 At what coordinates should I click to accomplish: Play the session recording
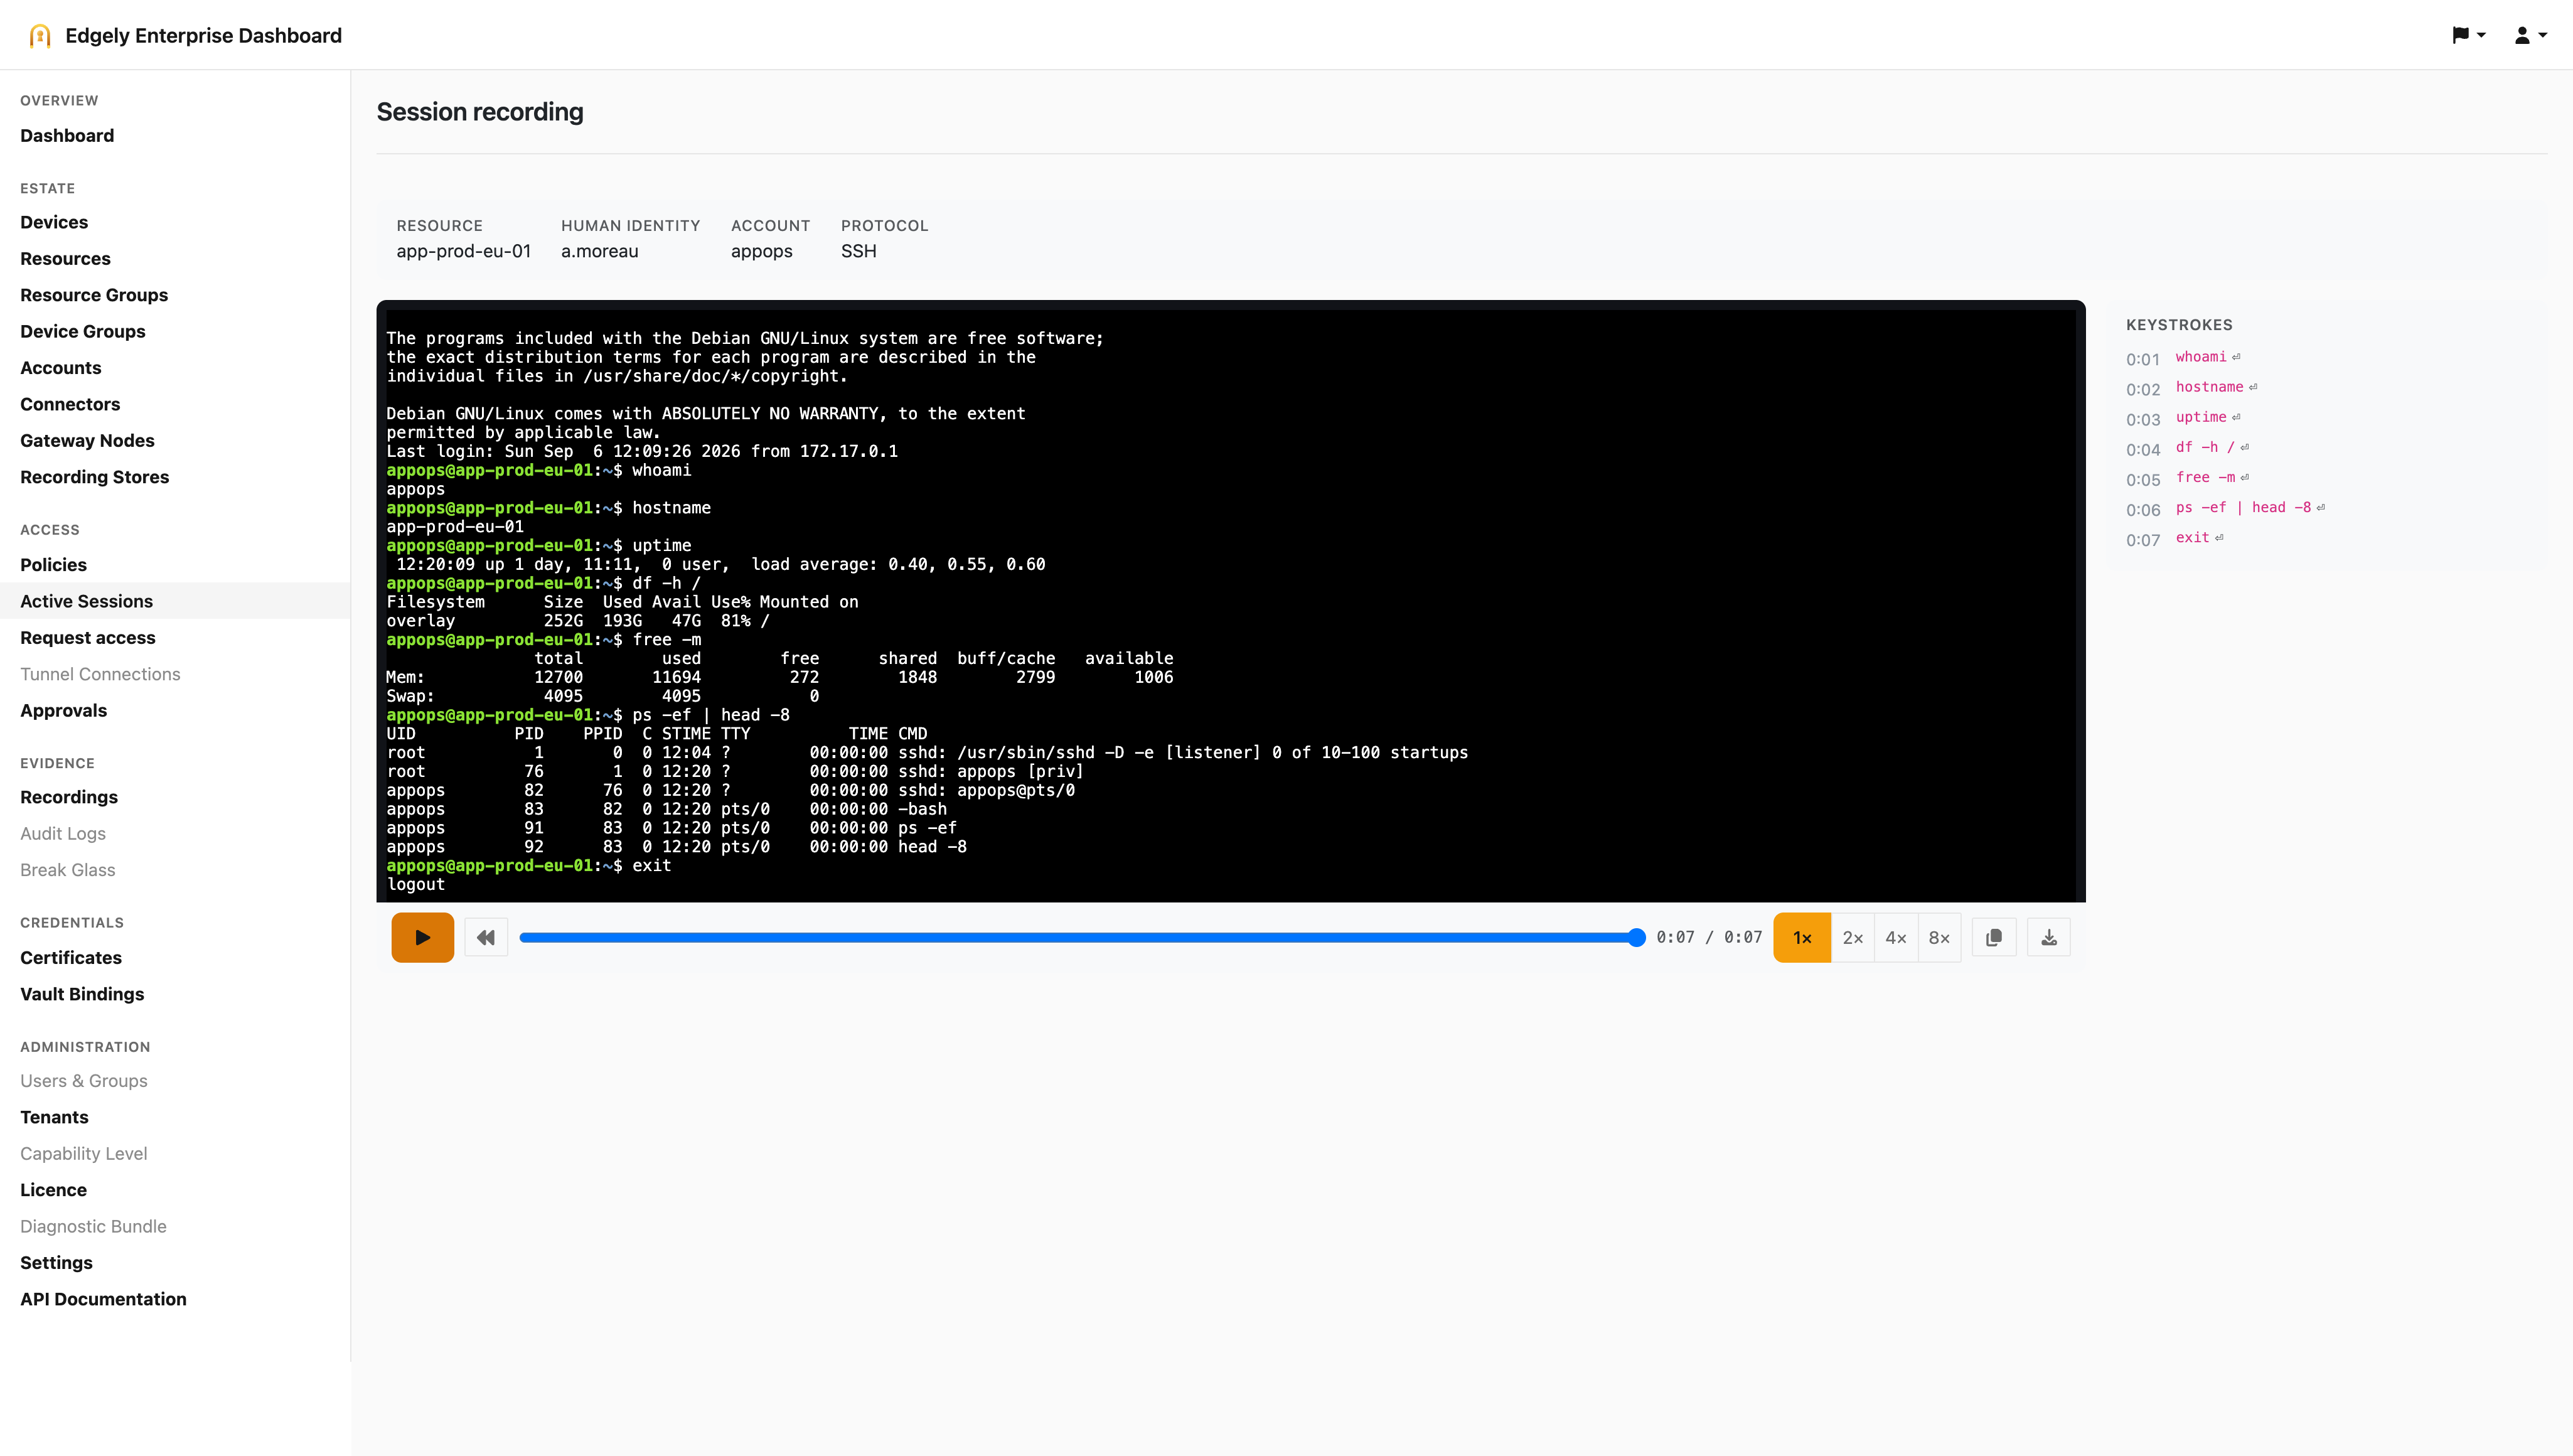pos(422,937)
